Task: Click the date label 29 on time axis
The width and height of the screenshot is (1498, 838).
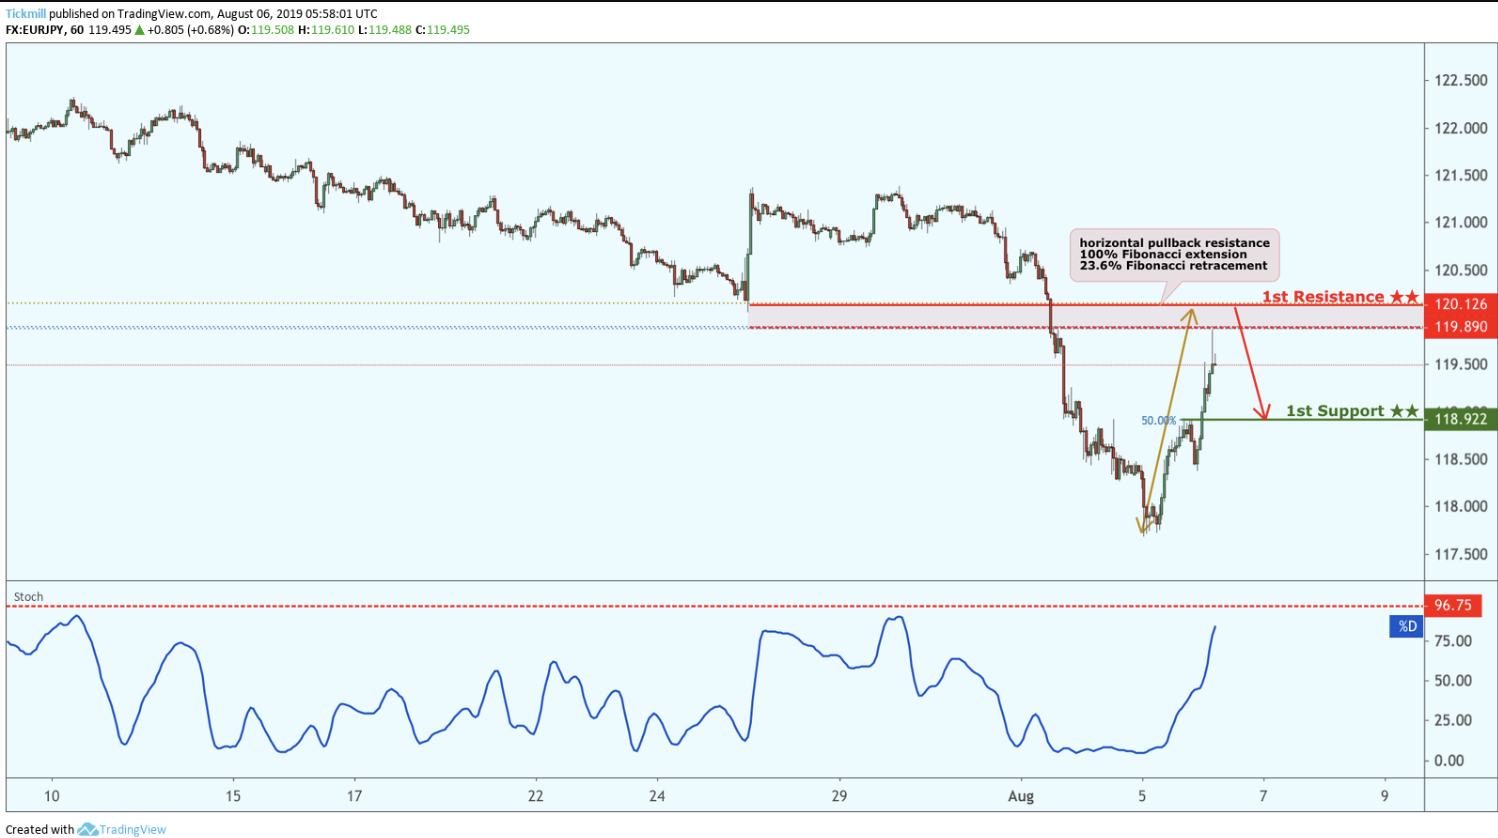Action: click(839, 796)
